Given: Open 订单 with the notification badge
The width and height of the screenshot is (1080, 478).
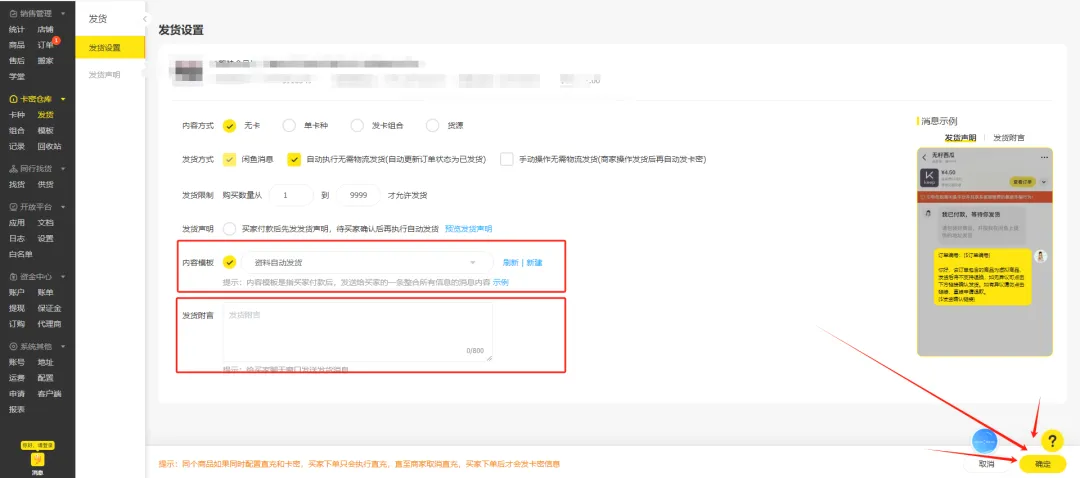Looking at the screenshot, I should click(x=45, y=45).
